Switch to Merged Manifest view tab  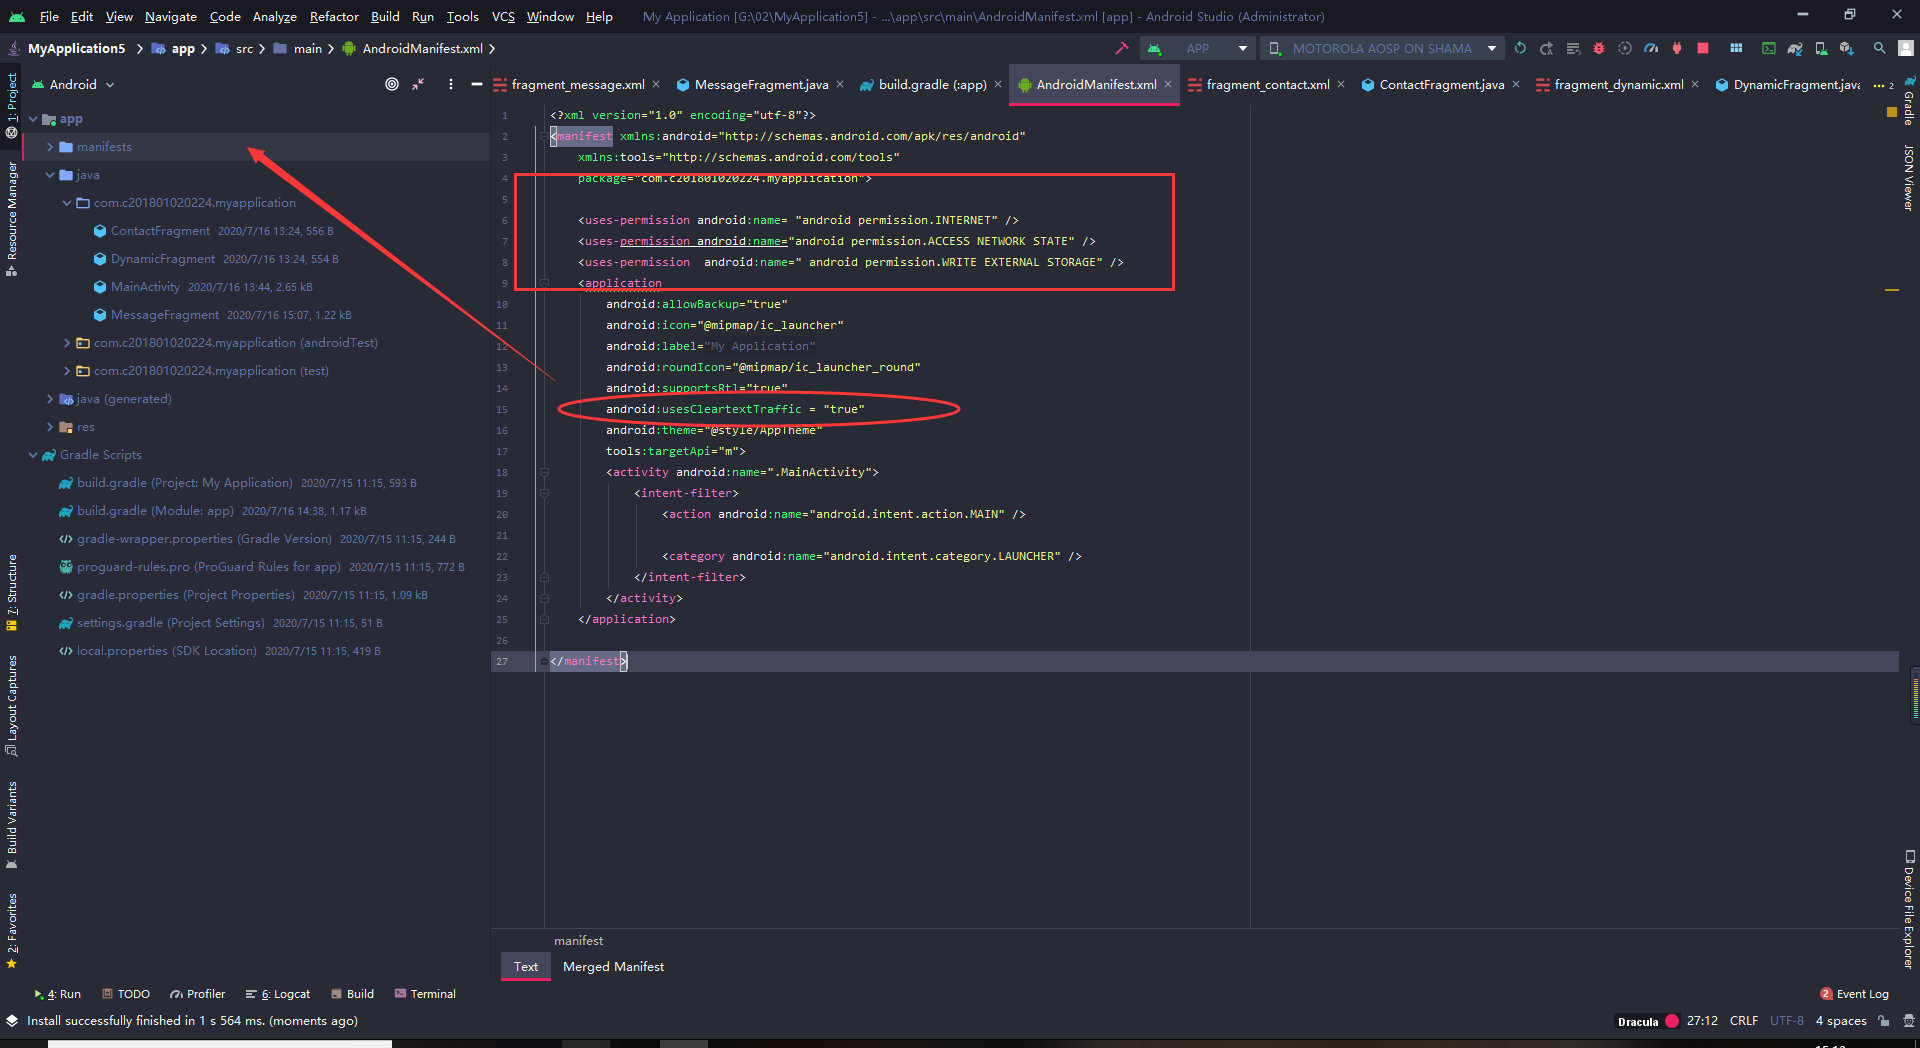point(613,967)
